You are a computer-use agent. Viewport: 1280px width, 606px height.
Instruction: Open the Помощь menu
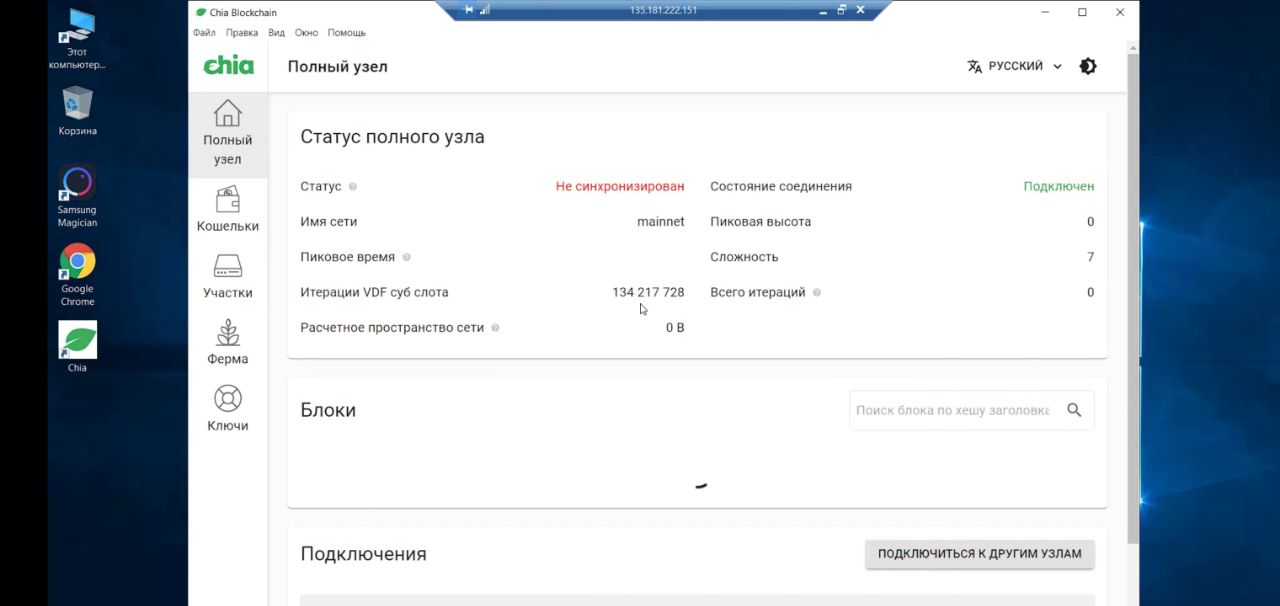[346, 33]
